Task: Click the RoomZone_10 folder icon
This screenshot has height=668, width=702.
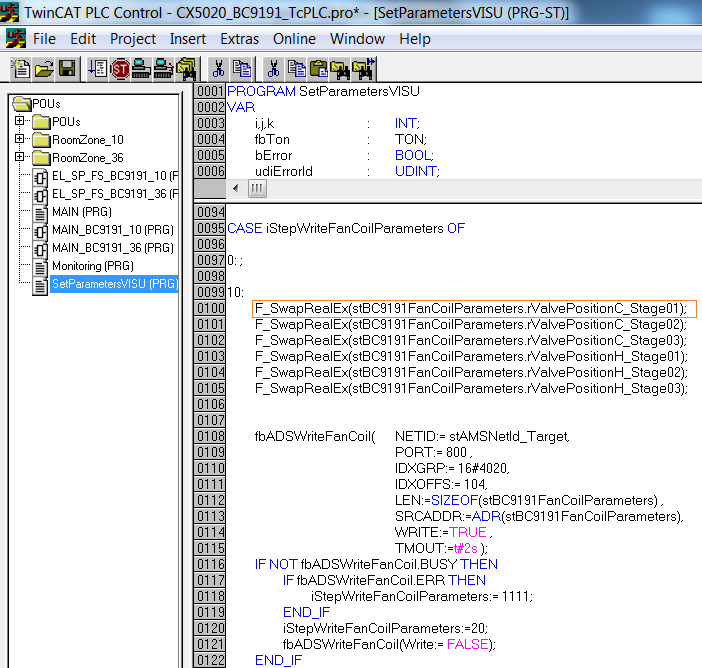Action: point(41,140)
